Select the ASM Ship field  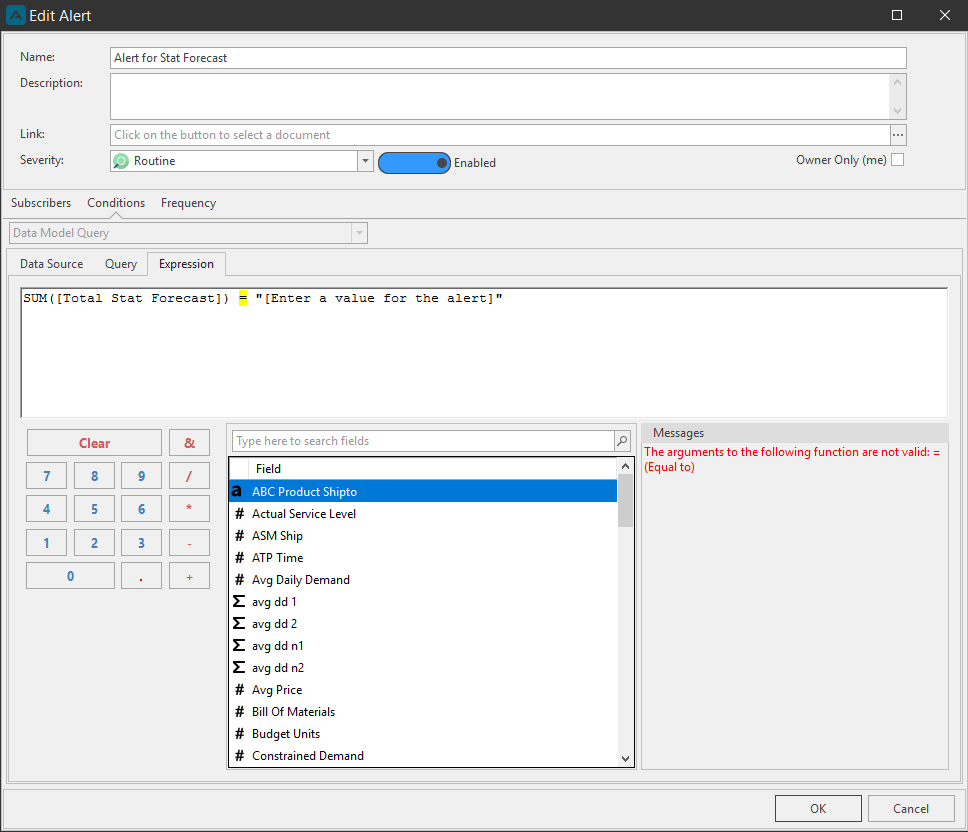[423, 536]
